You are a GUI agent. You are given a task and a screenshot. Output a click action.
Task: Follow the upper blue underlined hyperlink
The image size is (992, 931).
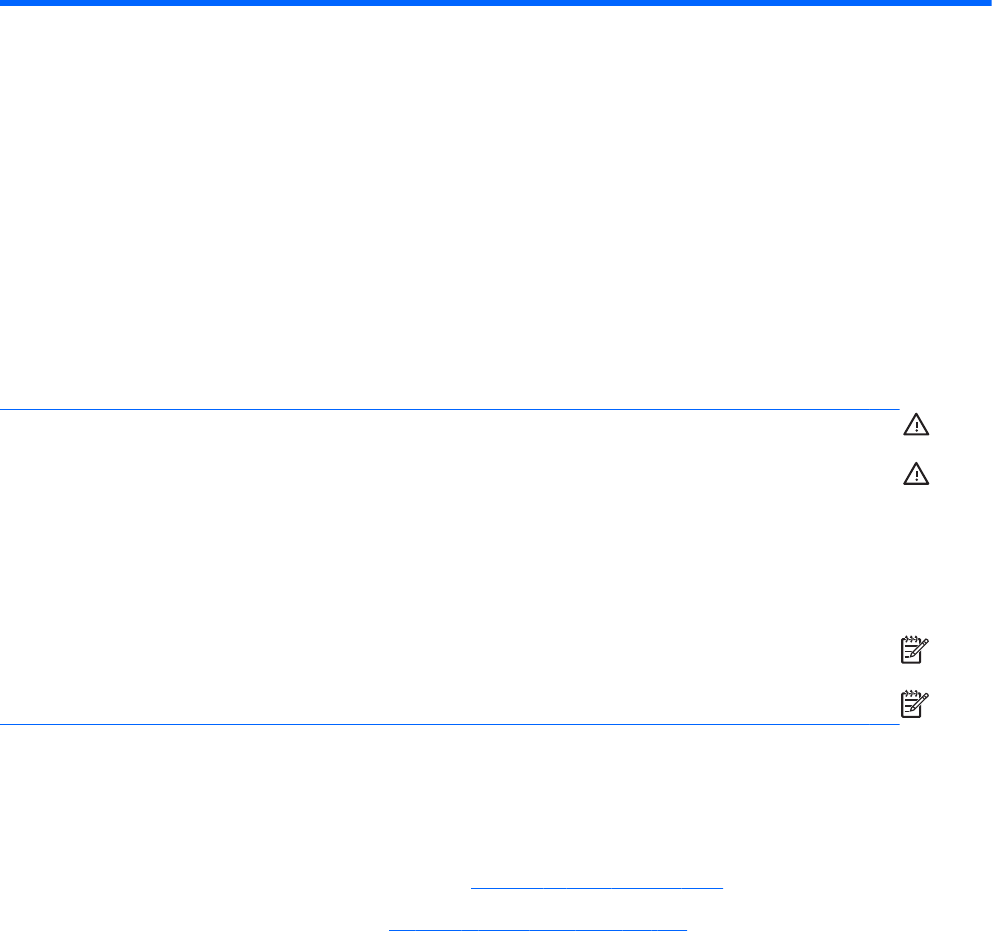tap(597, 888)
